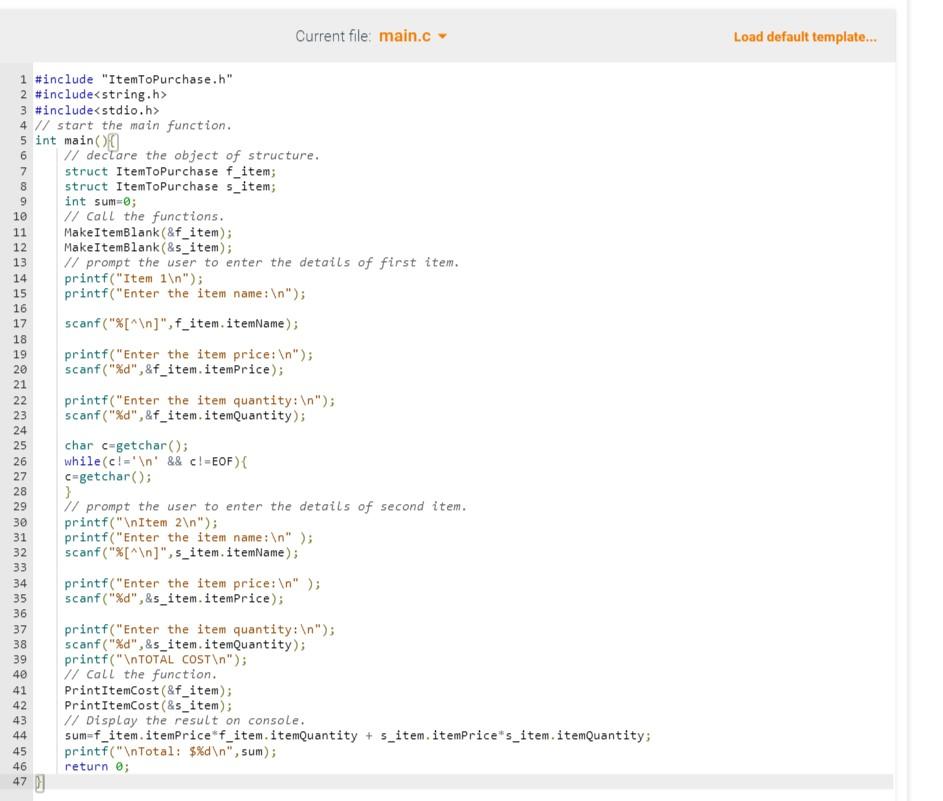Screen dimensions: 943x801
Task: Click the return 0 statement
Action: point(95,766)
